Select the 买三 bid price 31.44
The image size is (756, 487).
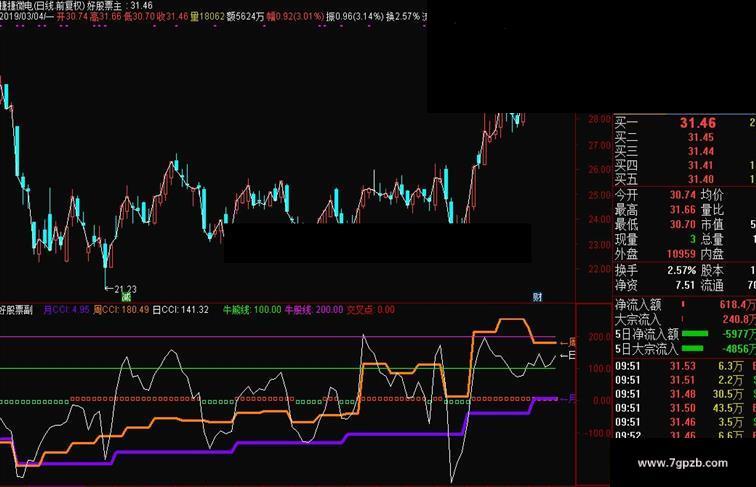(x=701, y=152)
